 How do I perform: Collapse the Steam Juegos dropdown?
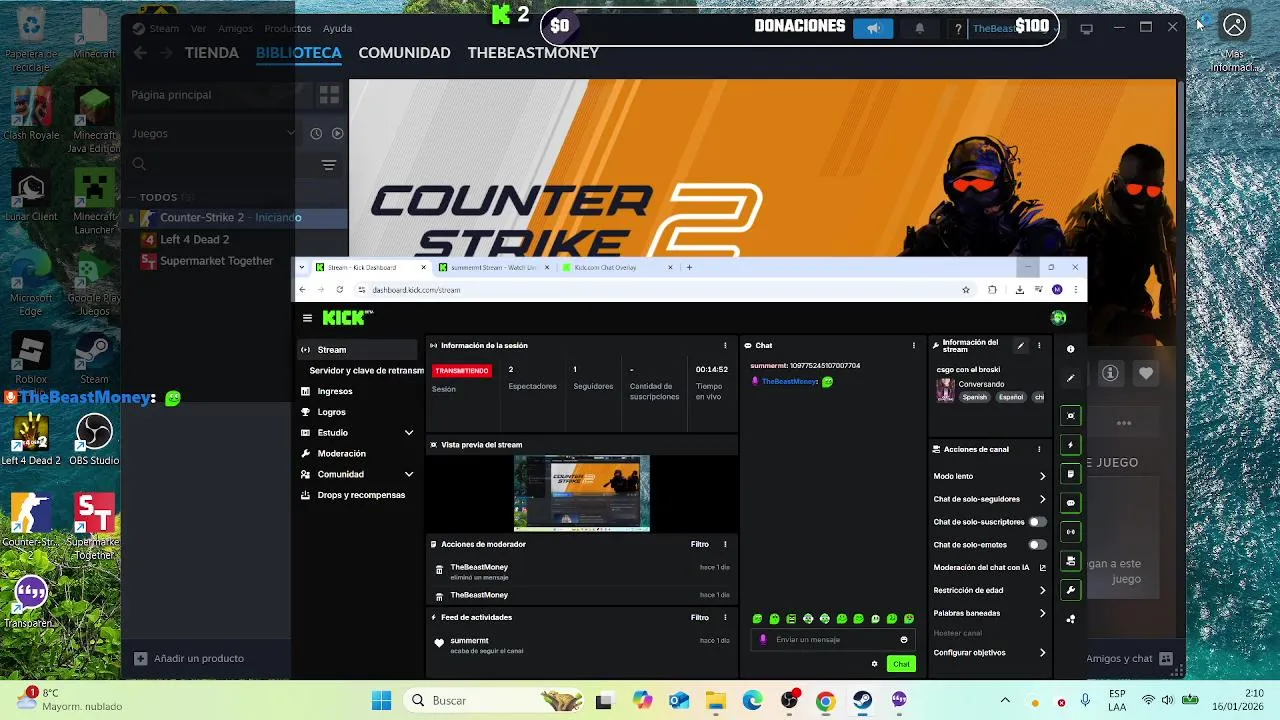pyautogui.click(x=291, y=133)
